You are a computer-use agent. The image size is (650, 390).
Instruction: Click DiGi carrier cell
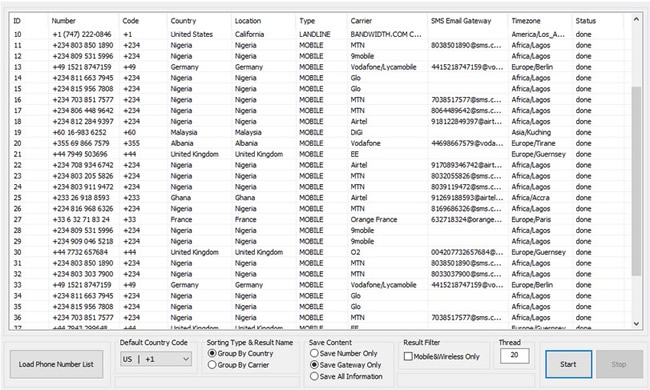click(x=357, y=132)
